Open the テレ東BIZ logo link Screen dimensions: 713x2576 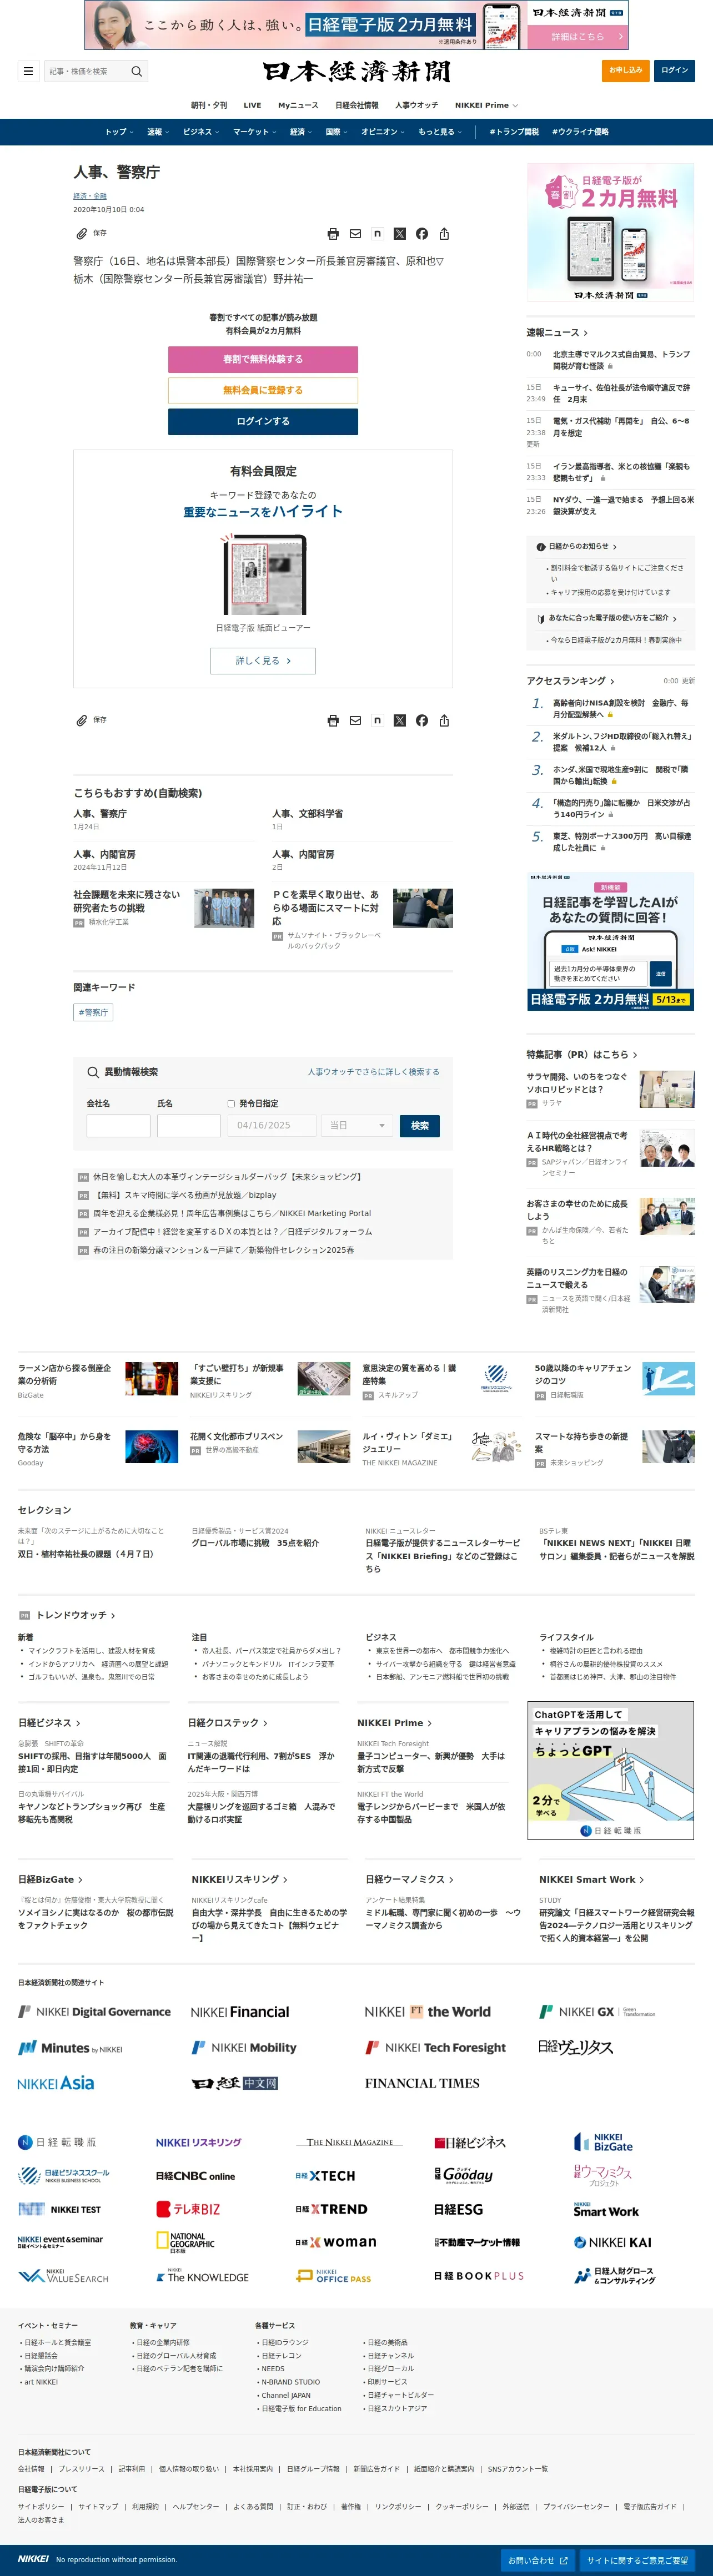(x=188, y=2209)
